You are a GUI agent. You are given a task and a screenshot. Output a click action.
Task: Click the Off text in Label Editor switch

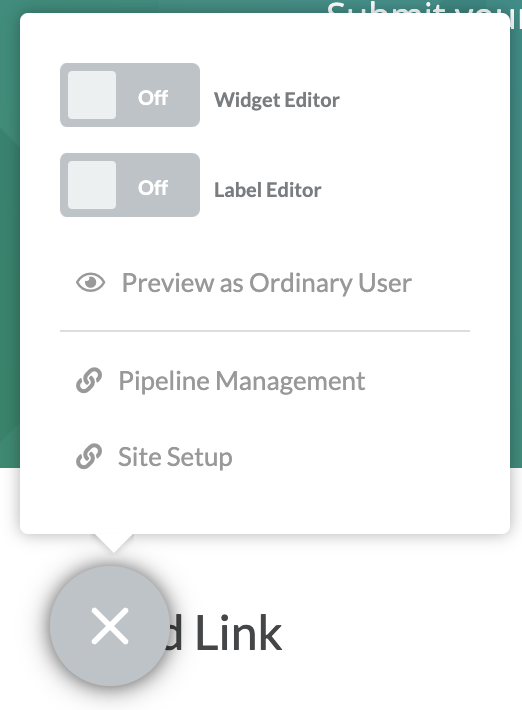[153, 187]
